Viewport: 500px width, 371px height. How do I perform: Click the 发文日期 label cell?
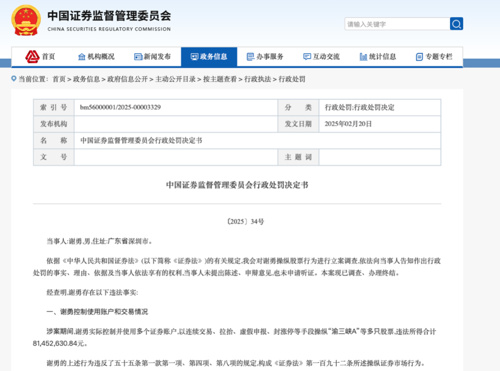[298, 124]
